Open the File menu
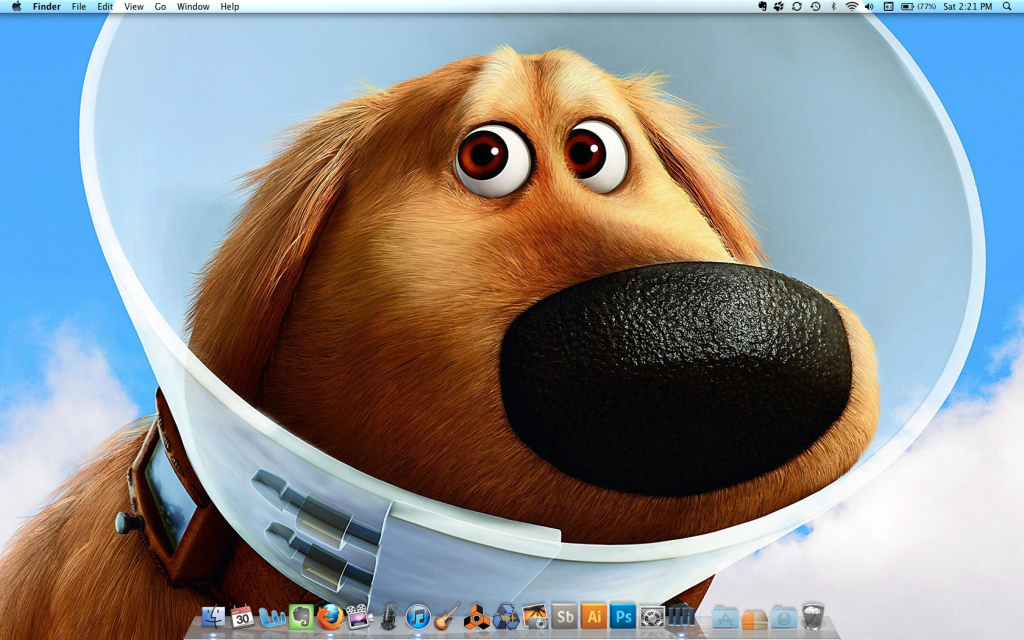 79,7
